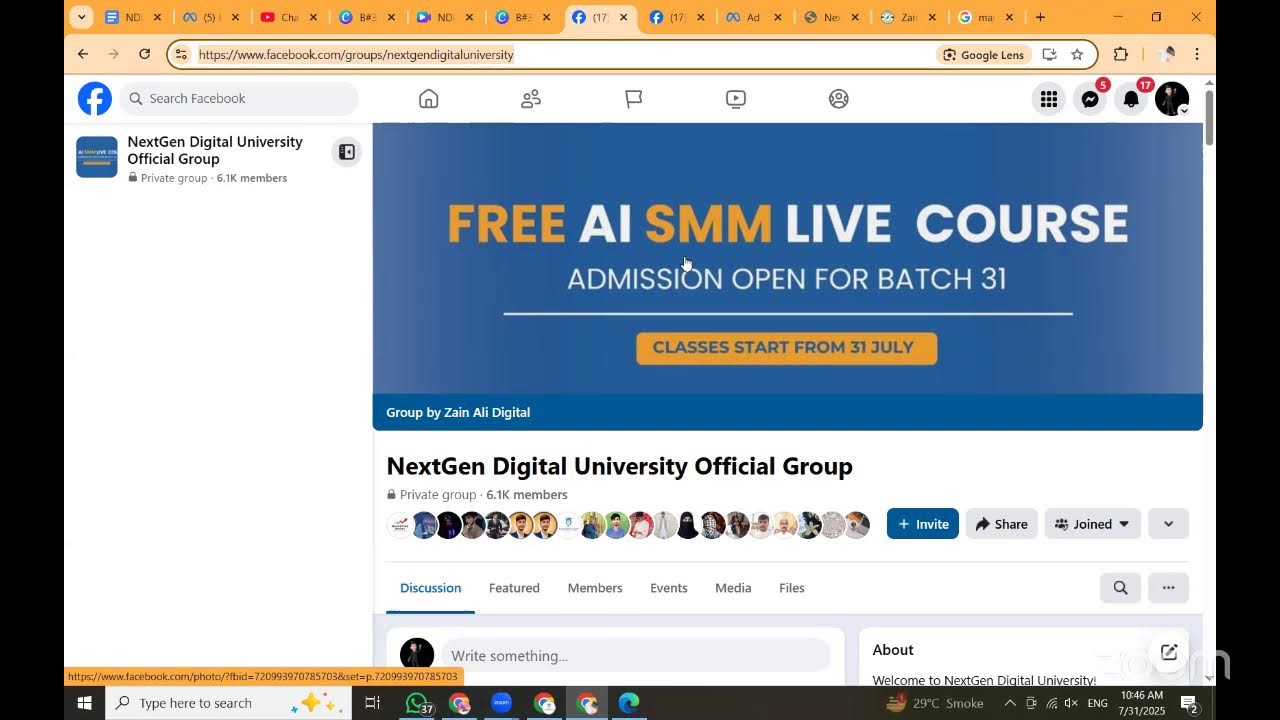
Task: View site information icon in address bar
Action: [181, 54]
